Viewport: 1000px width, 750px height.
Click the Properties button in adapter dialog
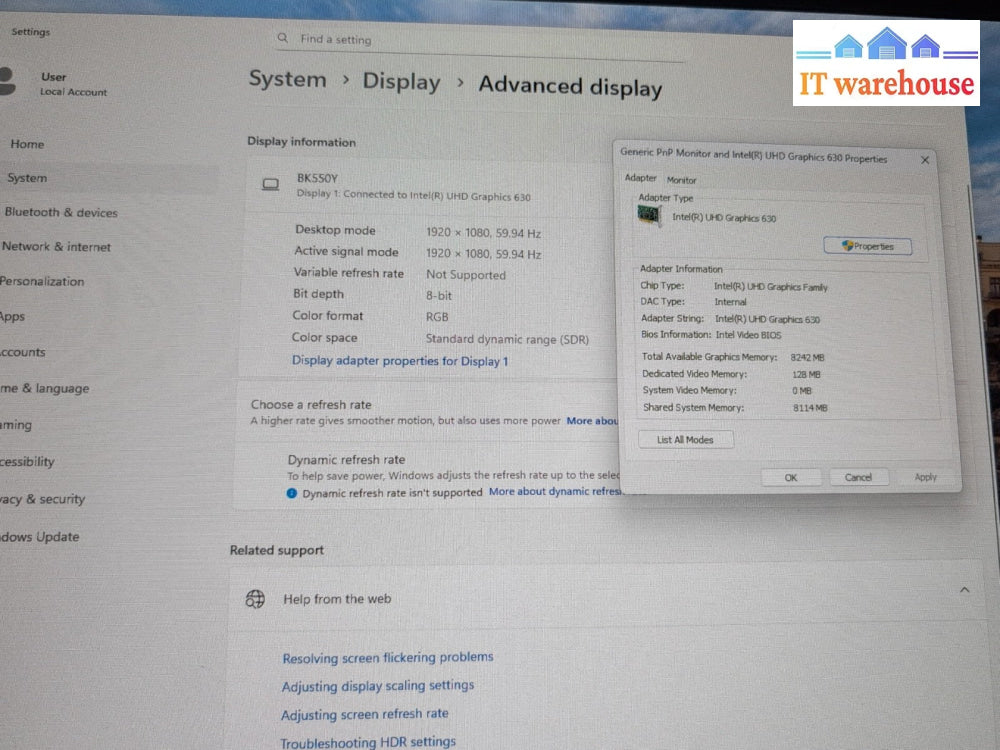[867, 246]
